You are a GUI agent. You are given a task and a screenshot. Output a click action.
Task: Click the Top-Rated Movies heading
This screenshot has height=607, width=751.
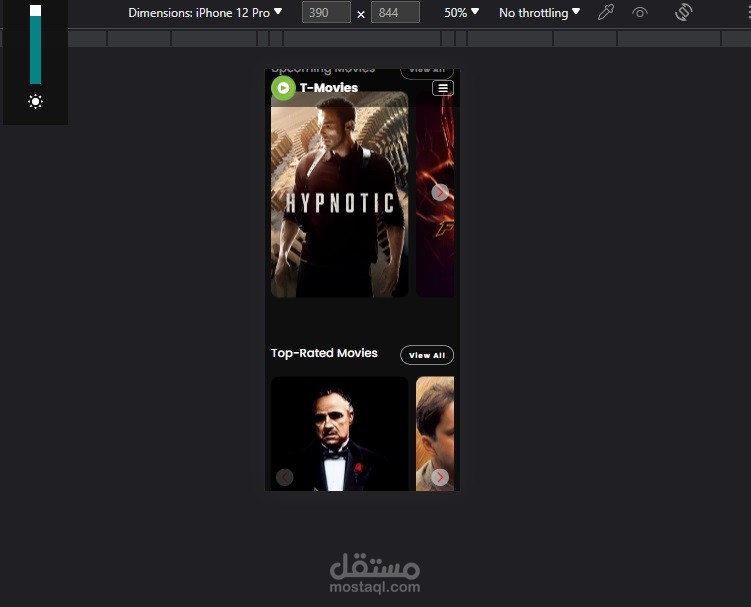point(324,353)
